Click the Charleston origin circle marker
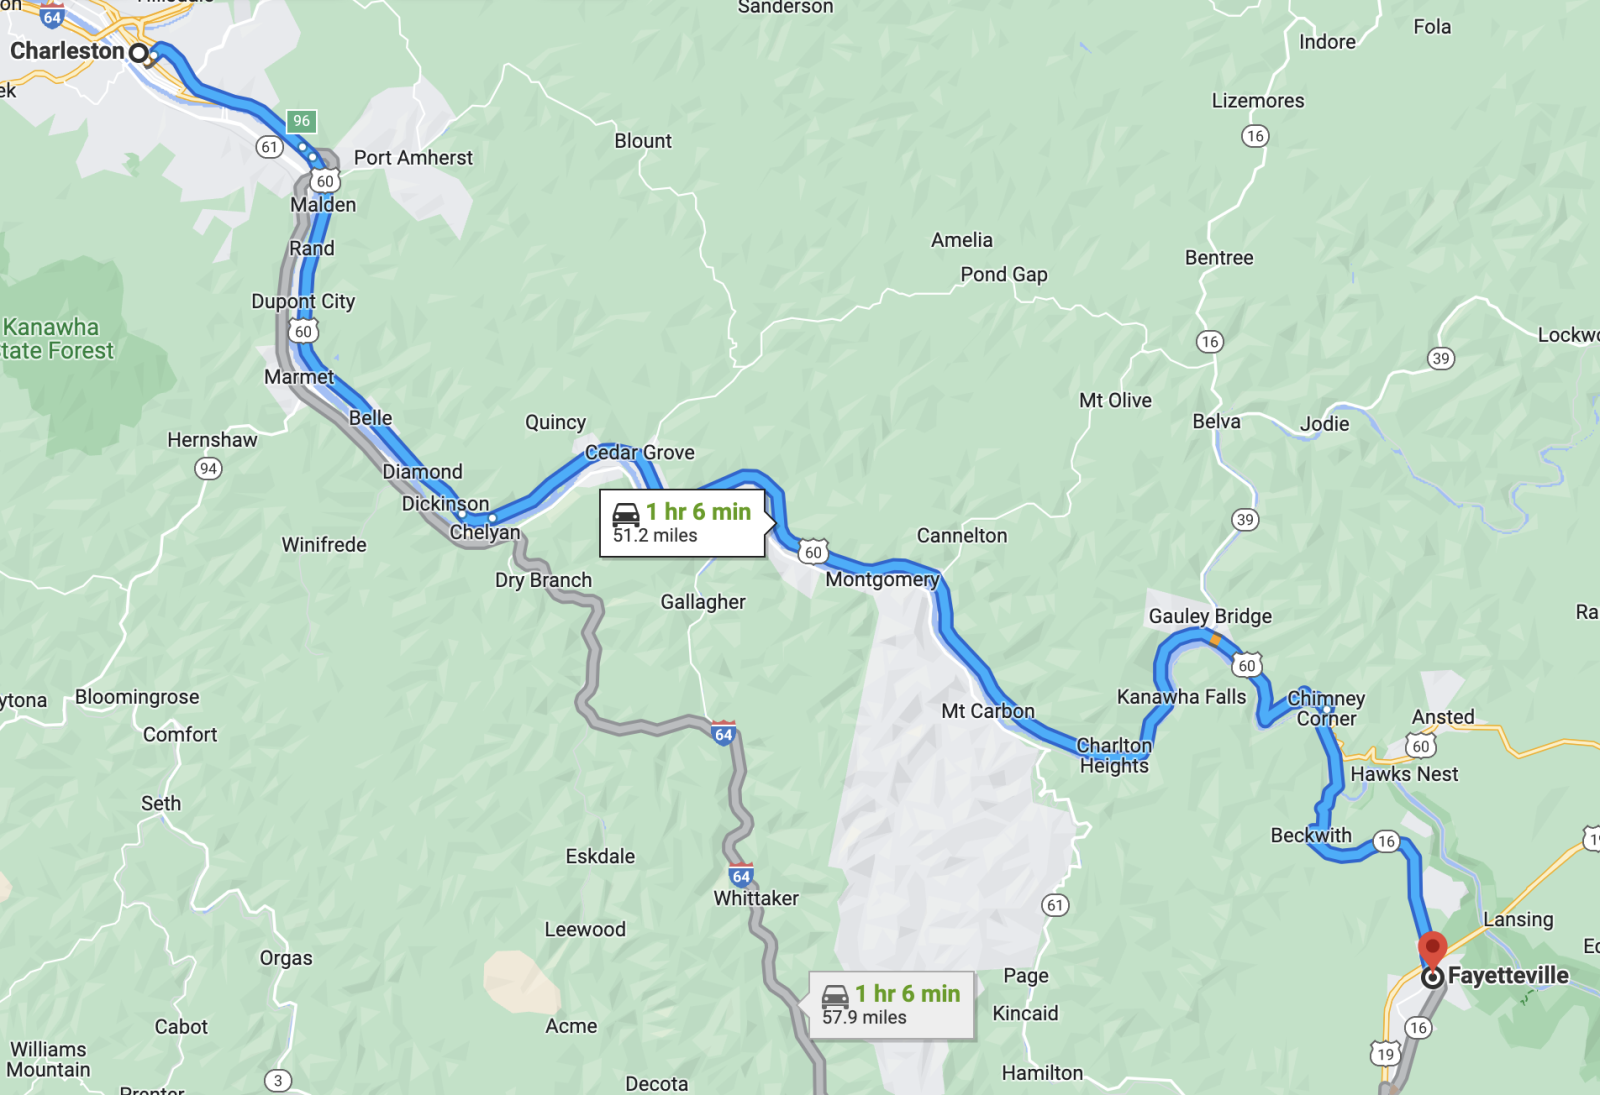The height and width of the screenshot is (1095, 1600). pos(138,52)
